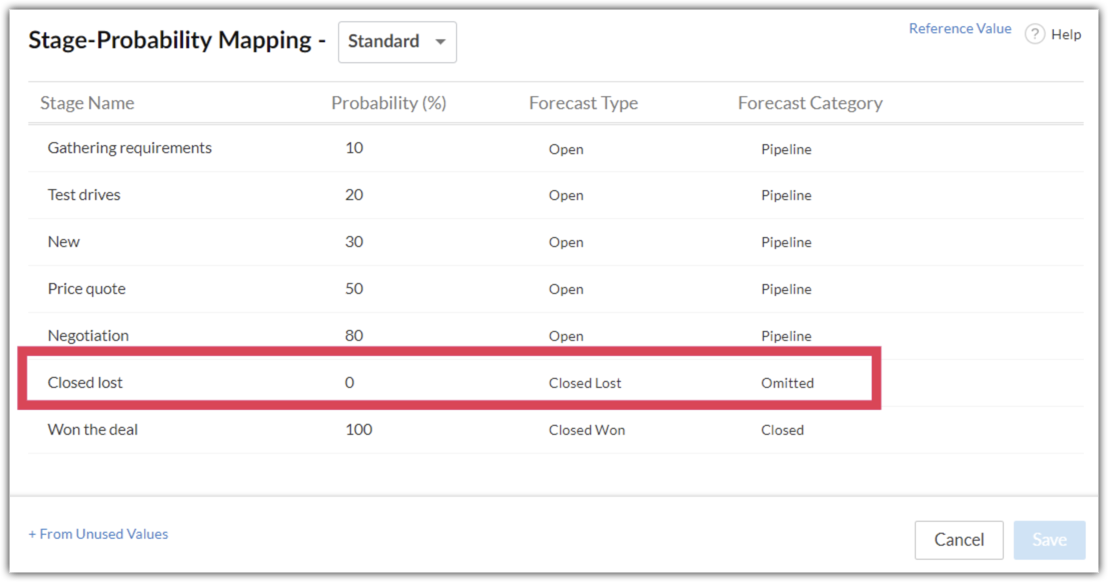Click the Forecast Category column header
Viewport: 1108px width, 582px height.
[810, 103]
